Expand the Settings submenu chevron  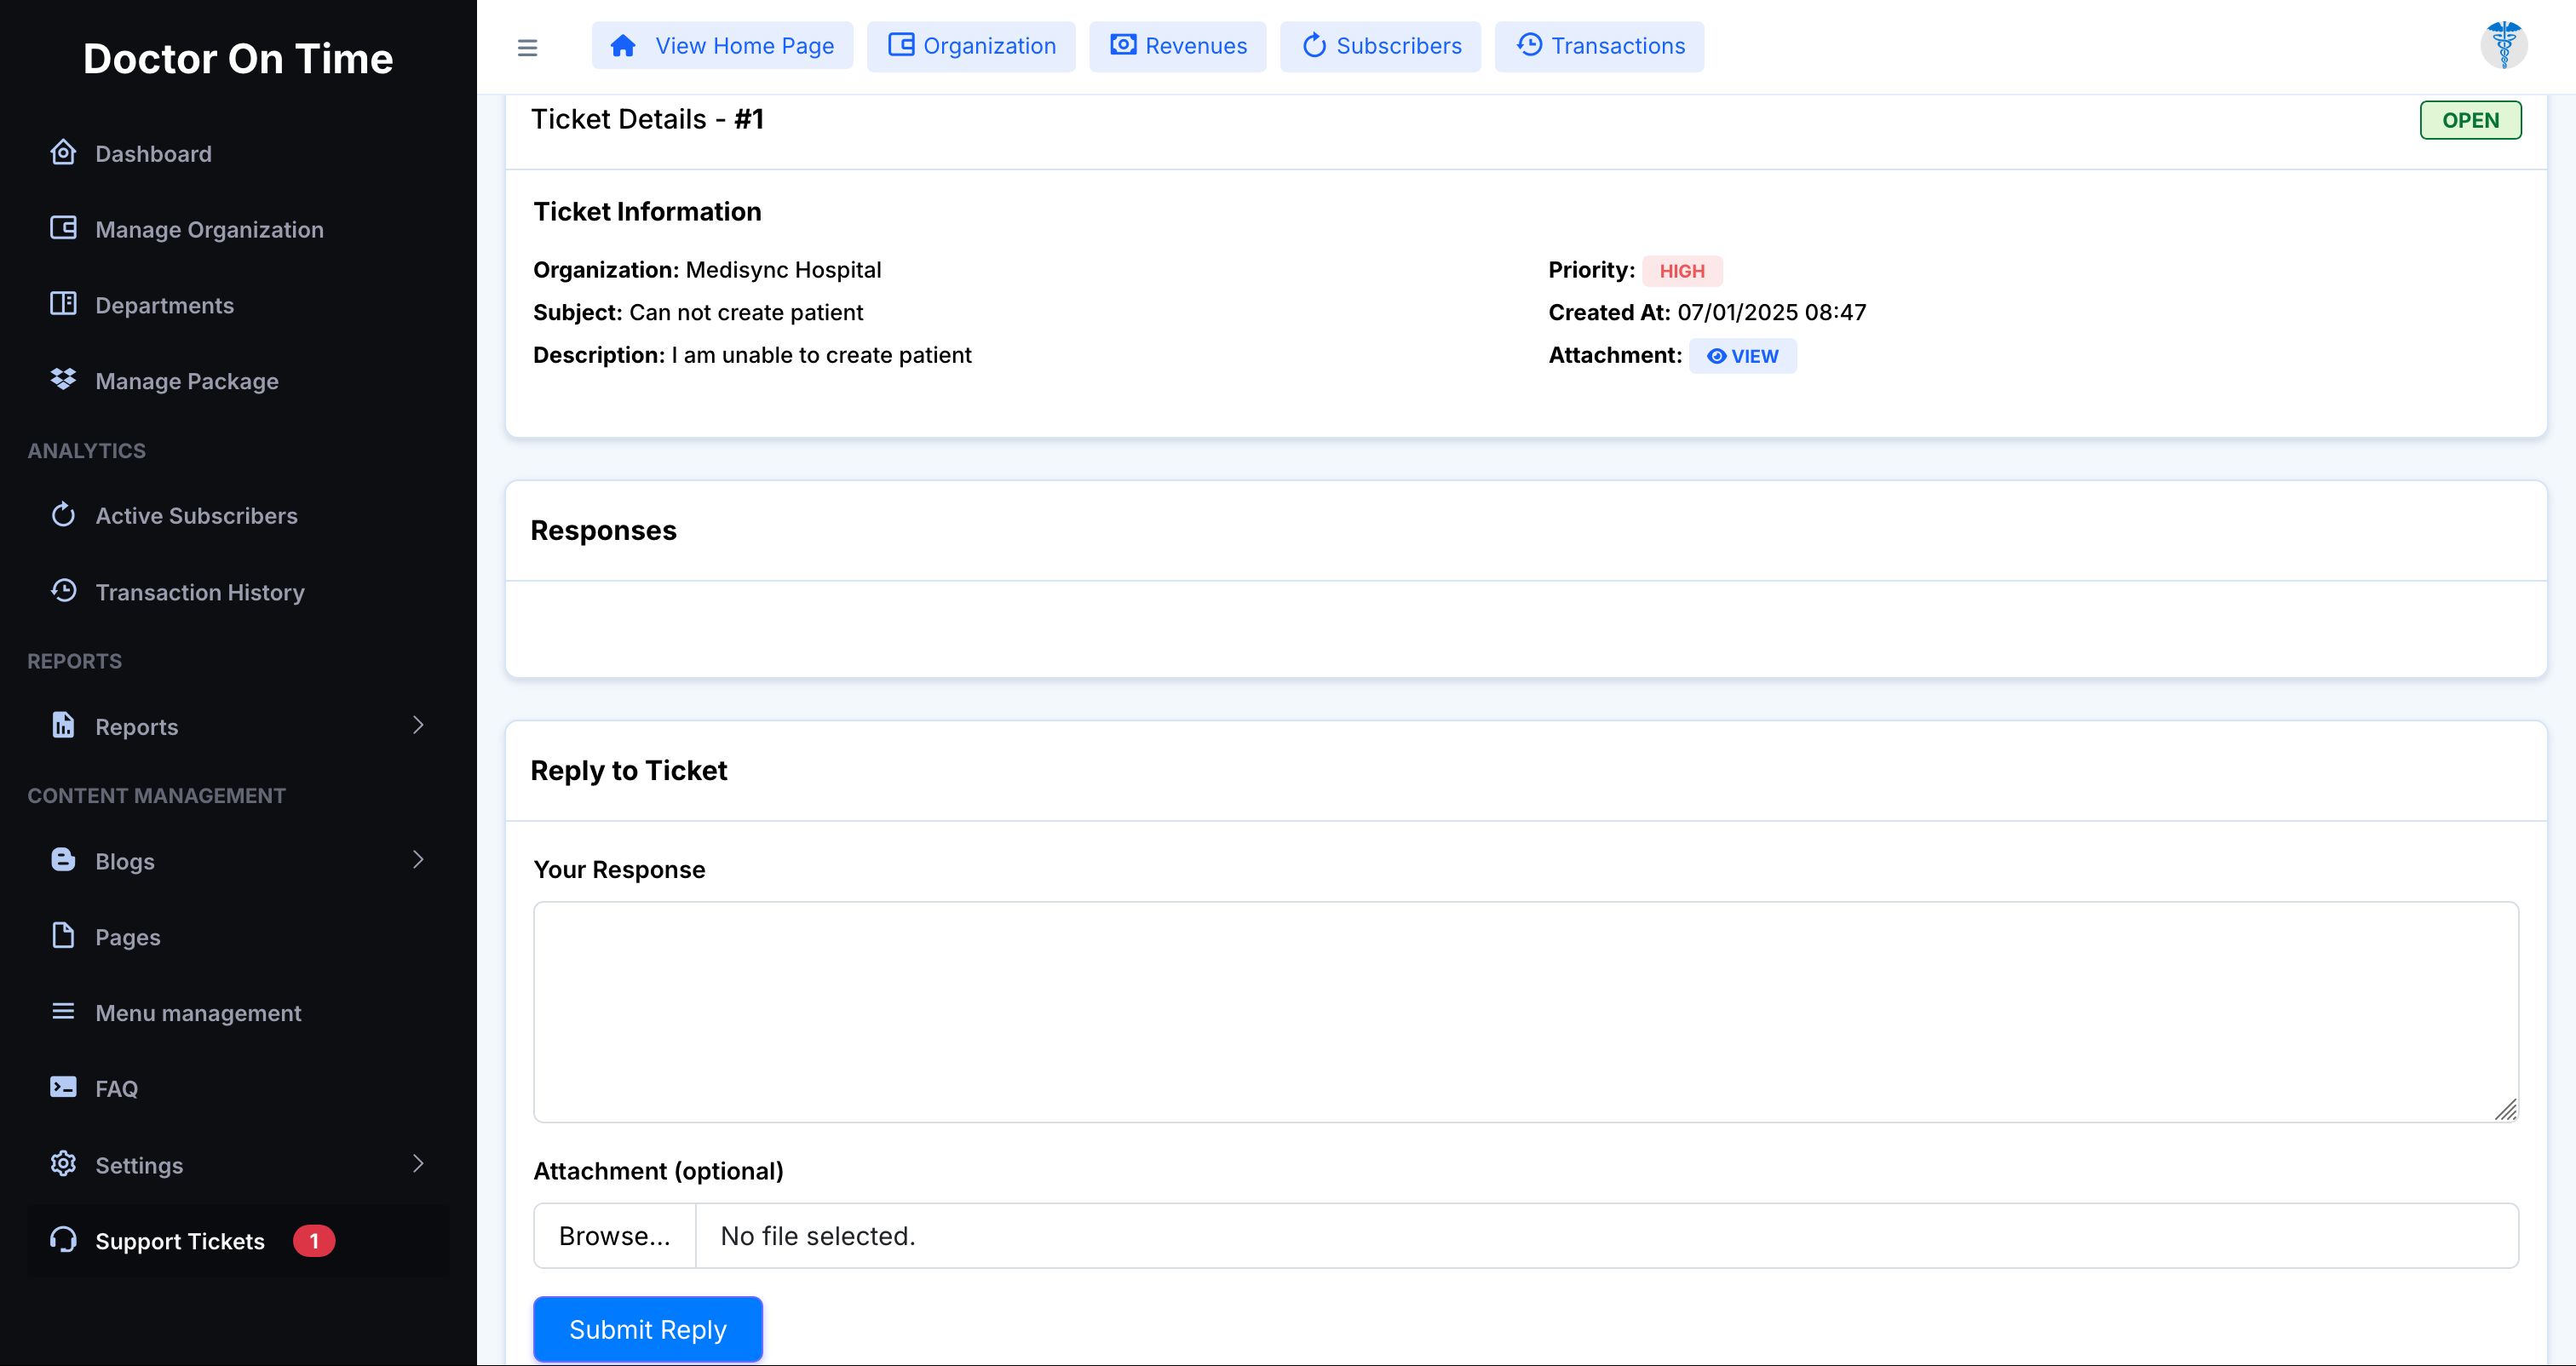point(418,1163)
